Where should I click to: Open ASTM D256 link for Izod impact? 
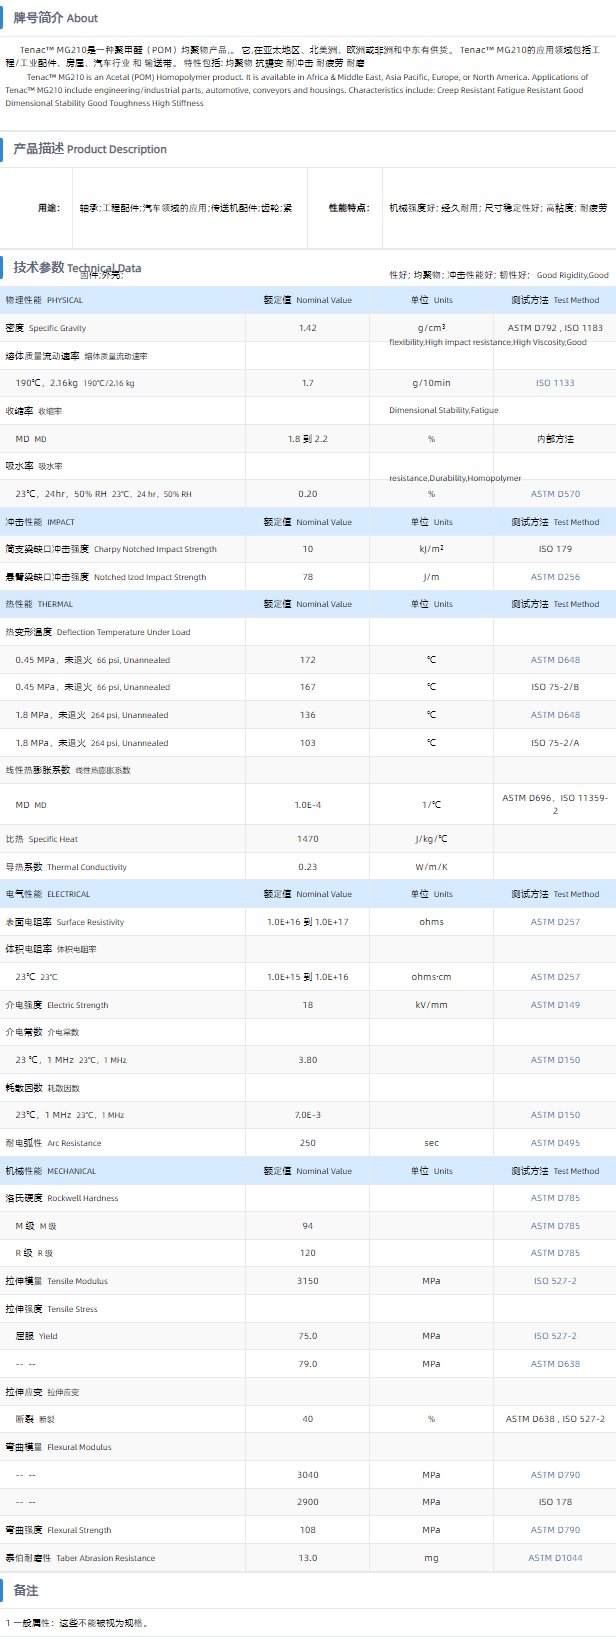(x=555, y=577)
